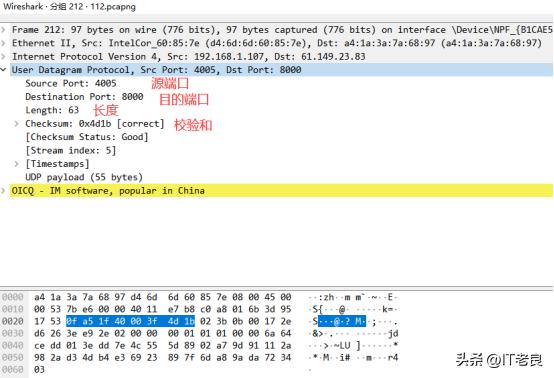Expand Internet Protocol Version 4 row
The image size is (554, 378).
click(3, 57)
